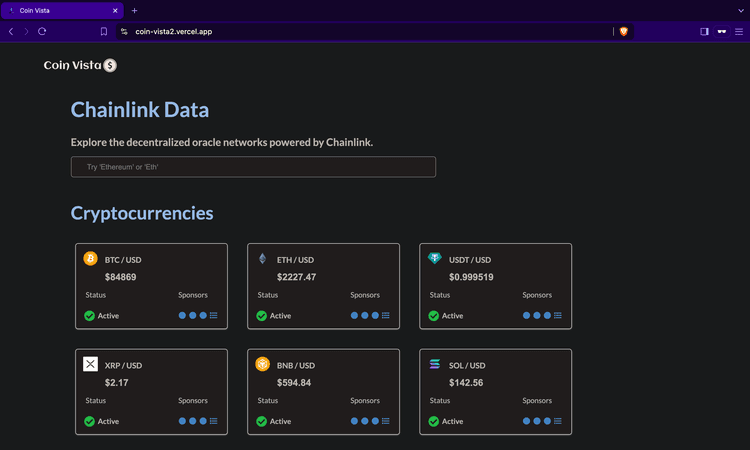
Task: Click the green Active checkmark on BTC card
Action: (89, 316)
